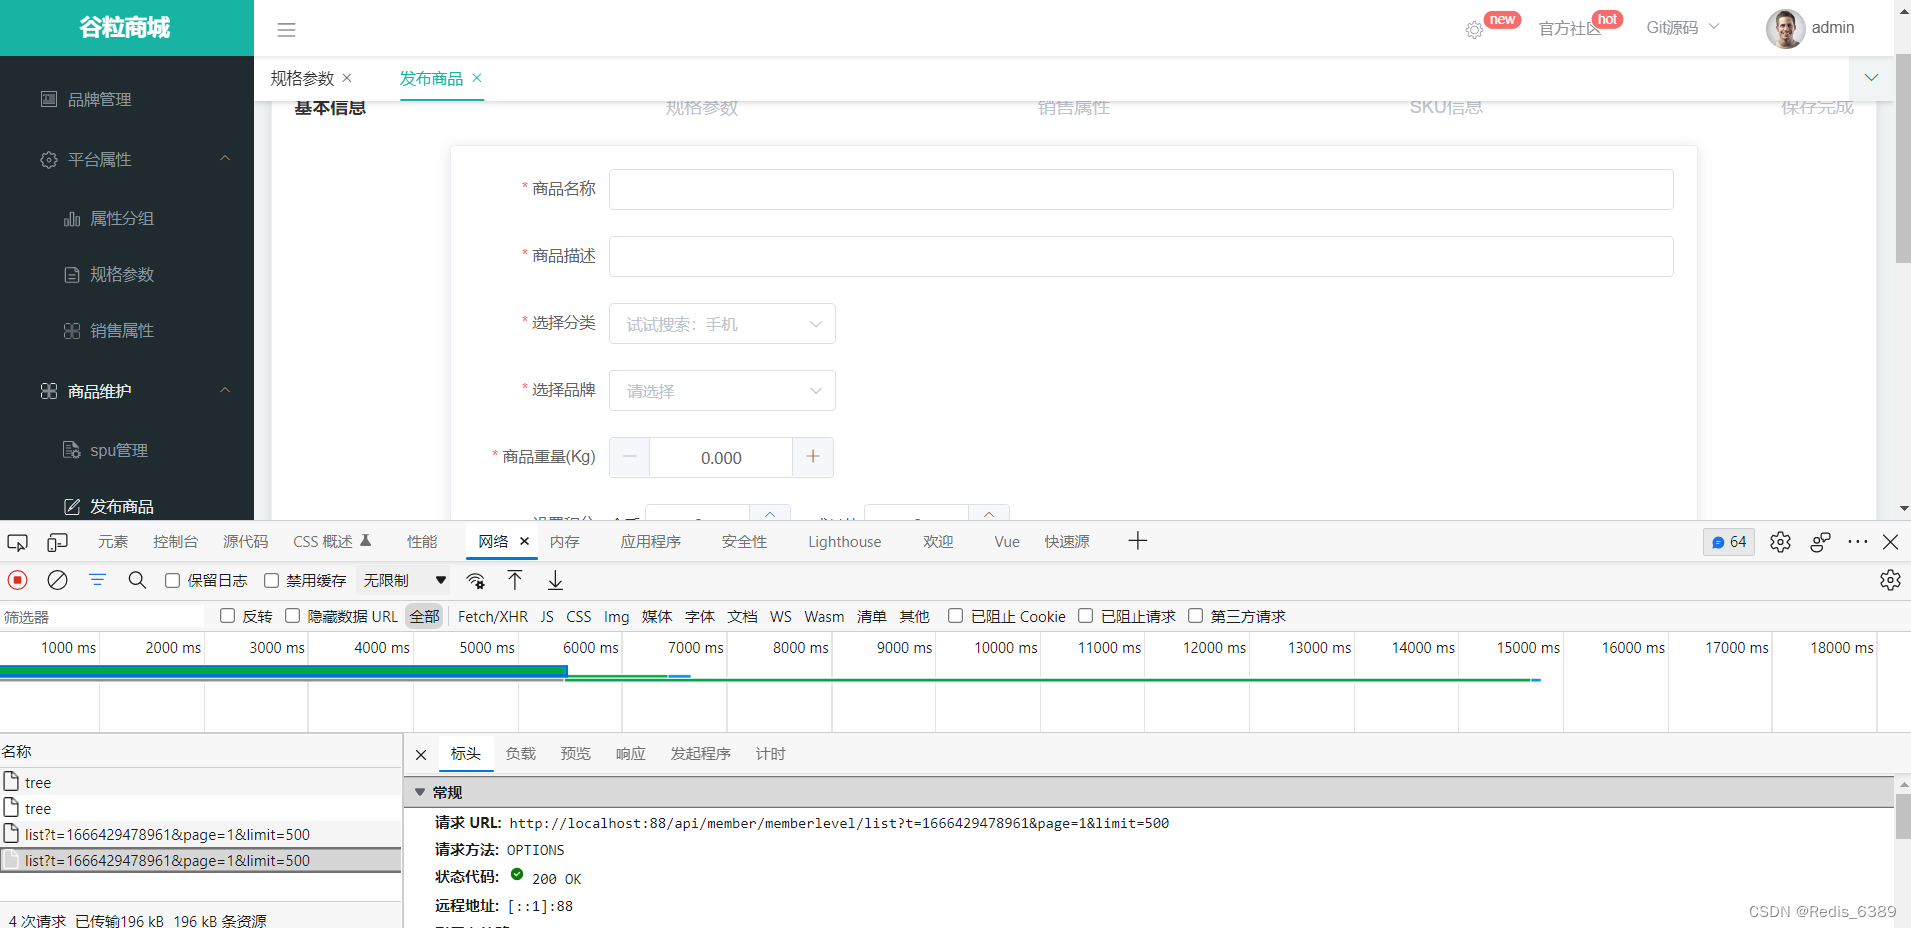Click the blue network overview timeline bar
Screen dimensions: 1911x928
click(280, 671)
